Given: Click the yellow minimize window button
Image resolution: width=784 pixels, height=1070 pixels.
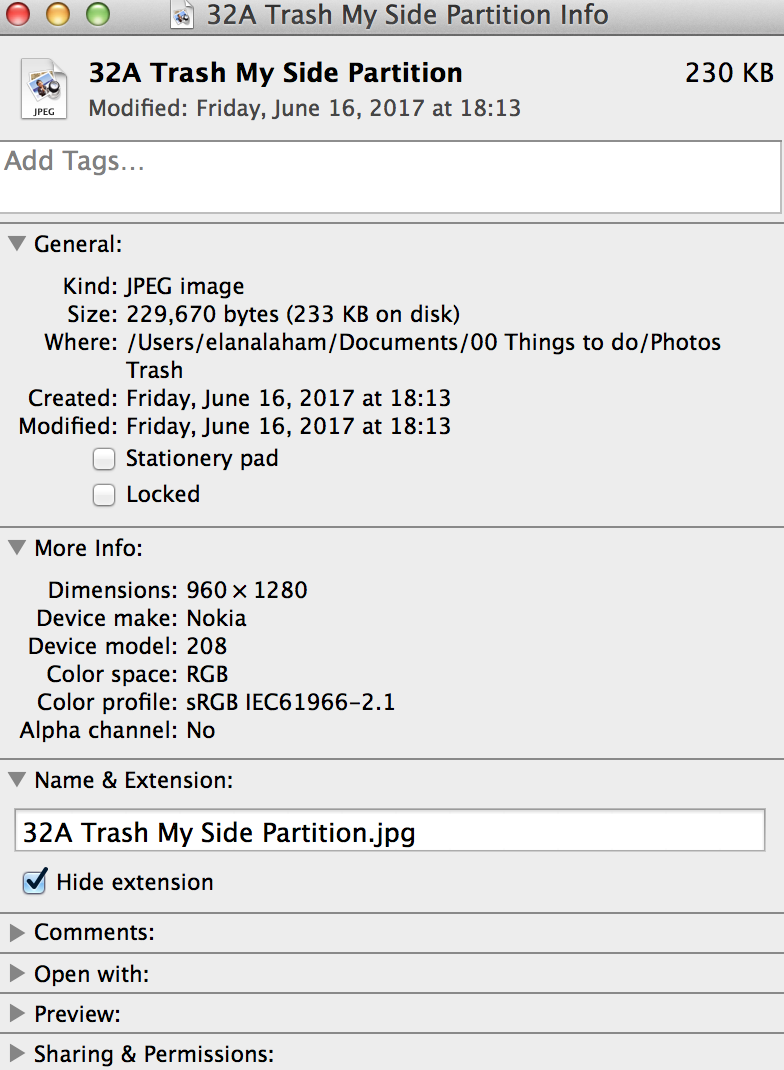Looking at the screenshot, I should click(58, 14).
